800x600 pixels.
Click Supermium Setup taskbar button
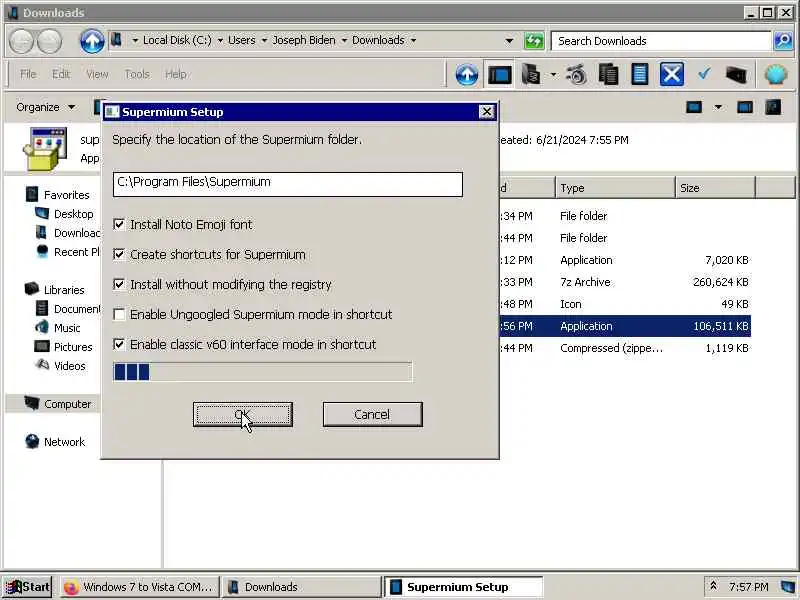point(463,587)
